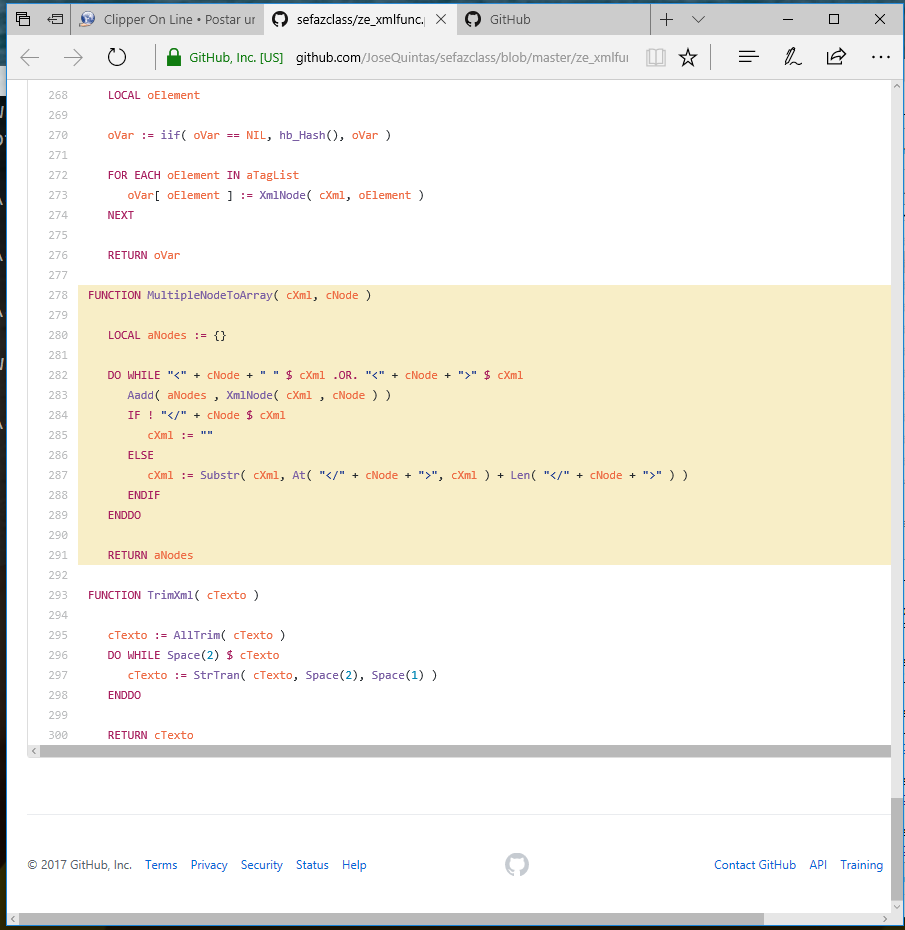905x930 pixels.
Task: Click the Back navigation arrow
Action: pos(30,57)
